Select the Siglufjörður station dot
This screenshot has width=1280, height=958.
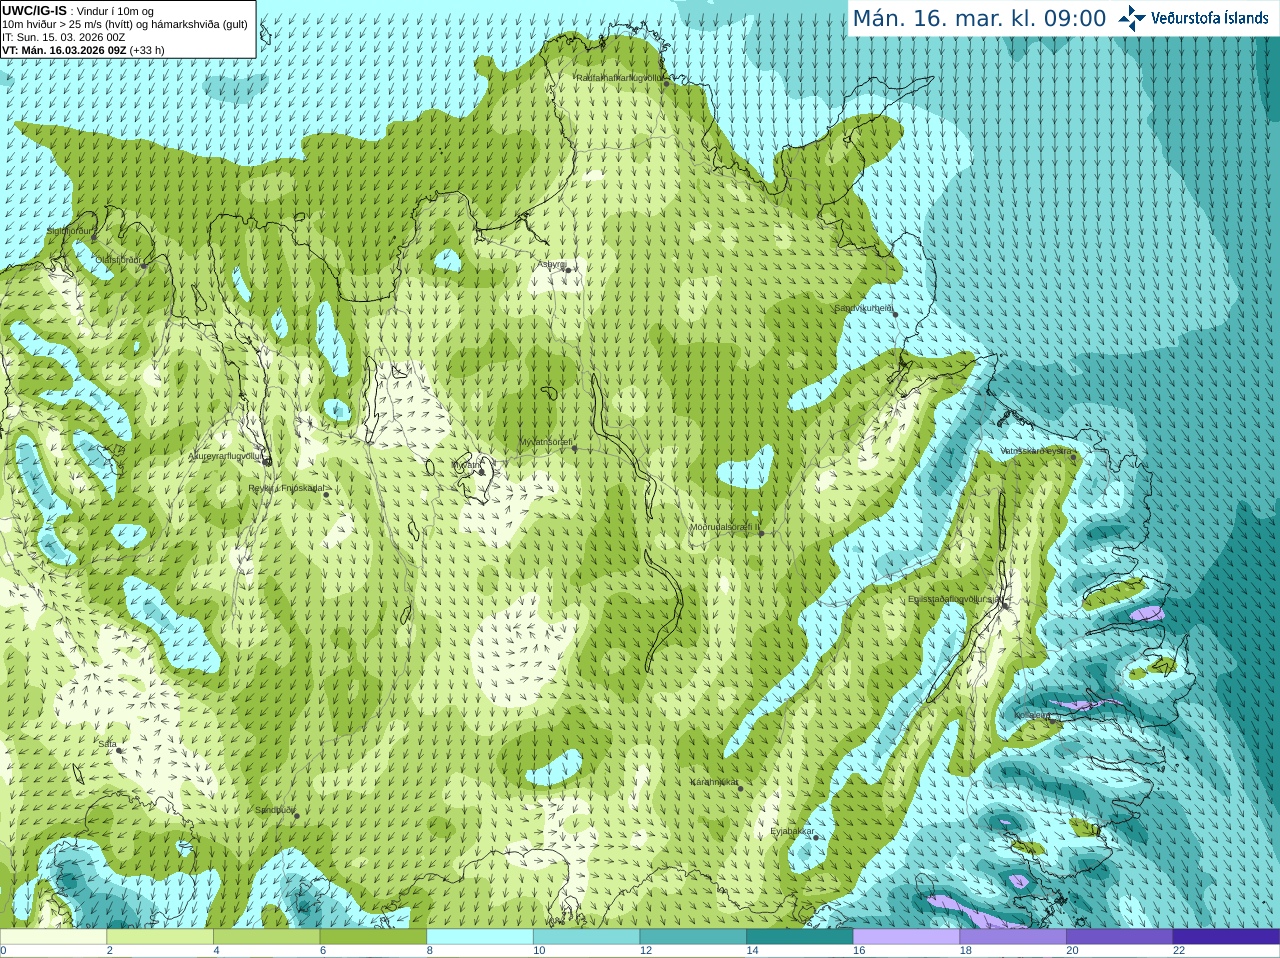click(95, 237)
